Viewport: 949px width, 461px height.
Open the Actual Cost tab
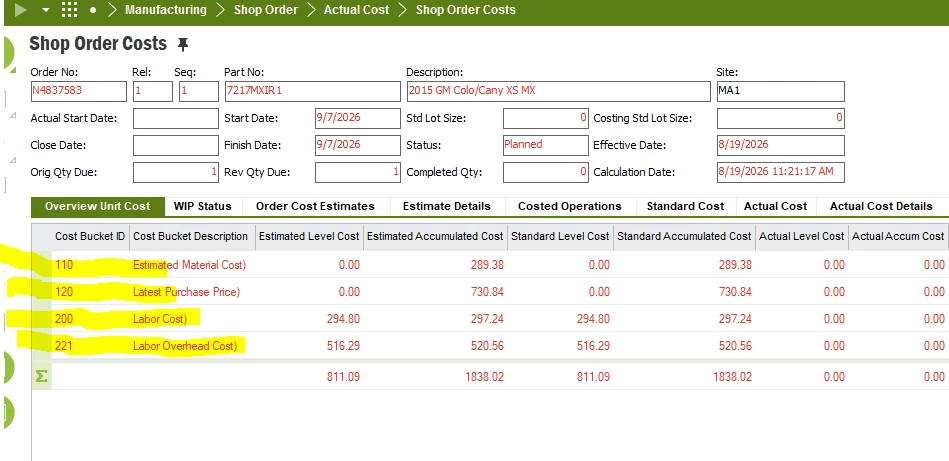click(775, 206)
